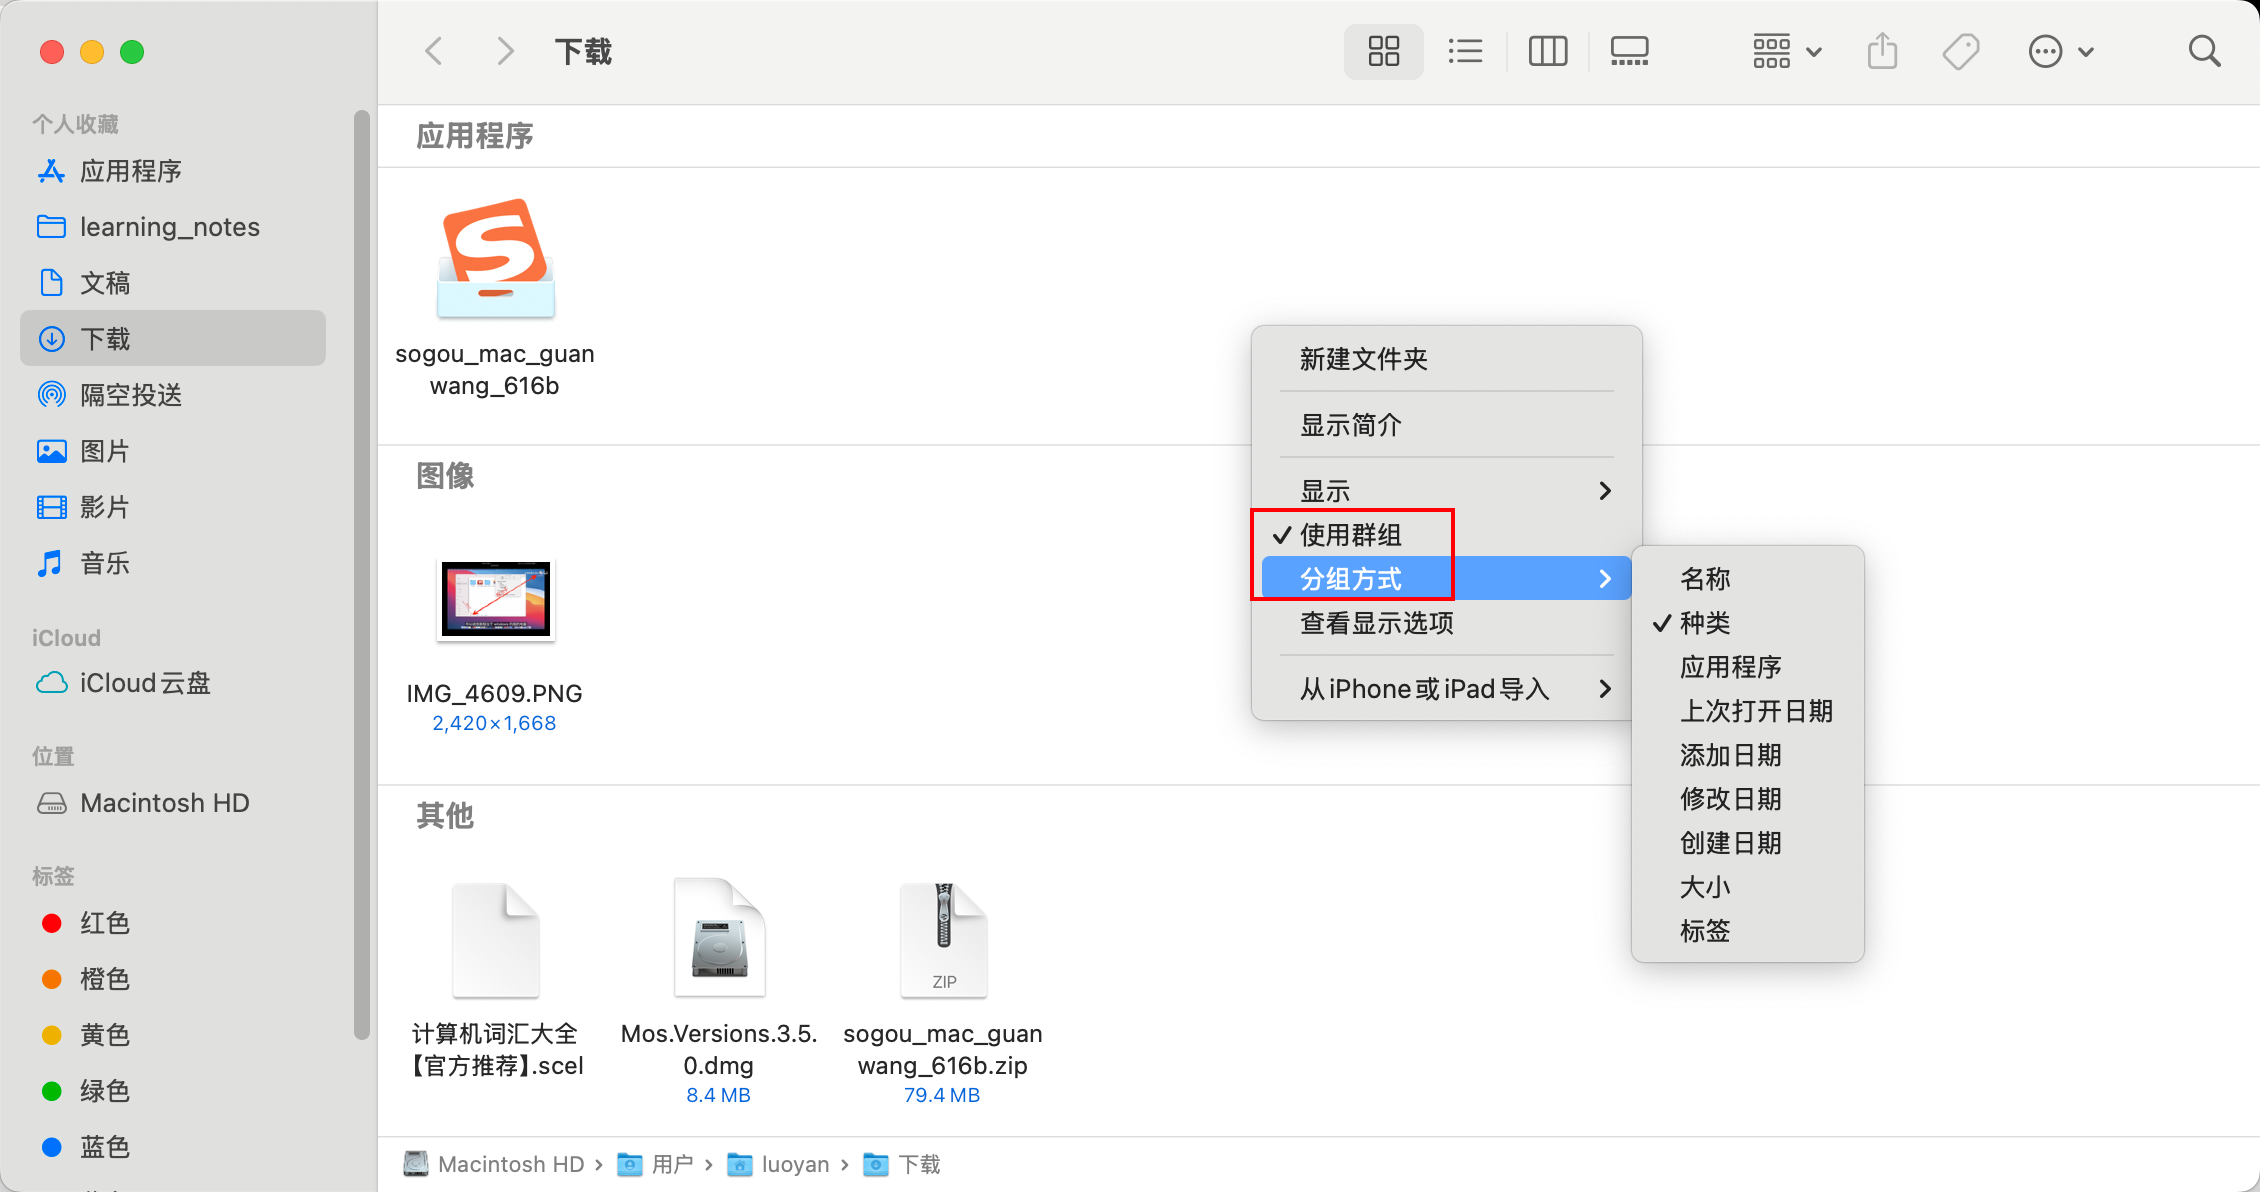Choose 新建文件夹 from context menu
Screen dimensions: 2260x1192
[1363, 359]
